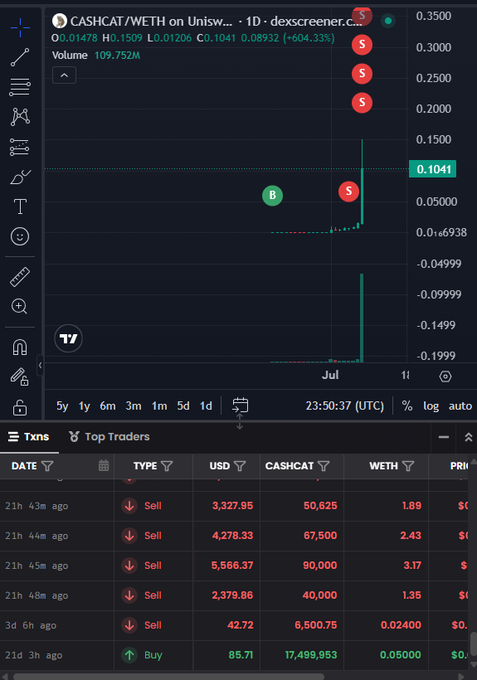Image resolution: width=477 pixels, height=680 pixels.
Task: Activate the zoom in tool
Action: (x=20, y=306)
